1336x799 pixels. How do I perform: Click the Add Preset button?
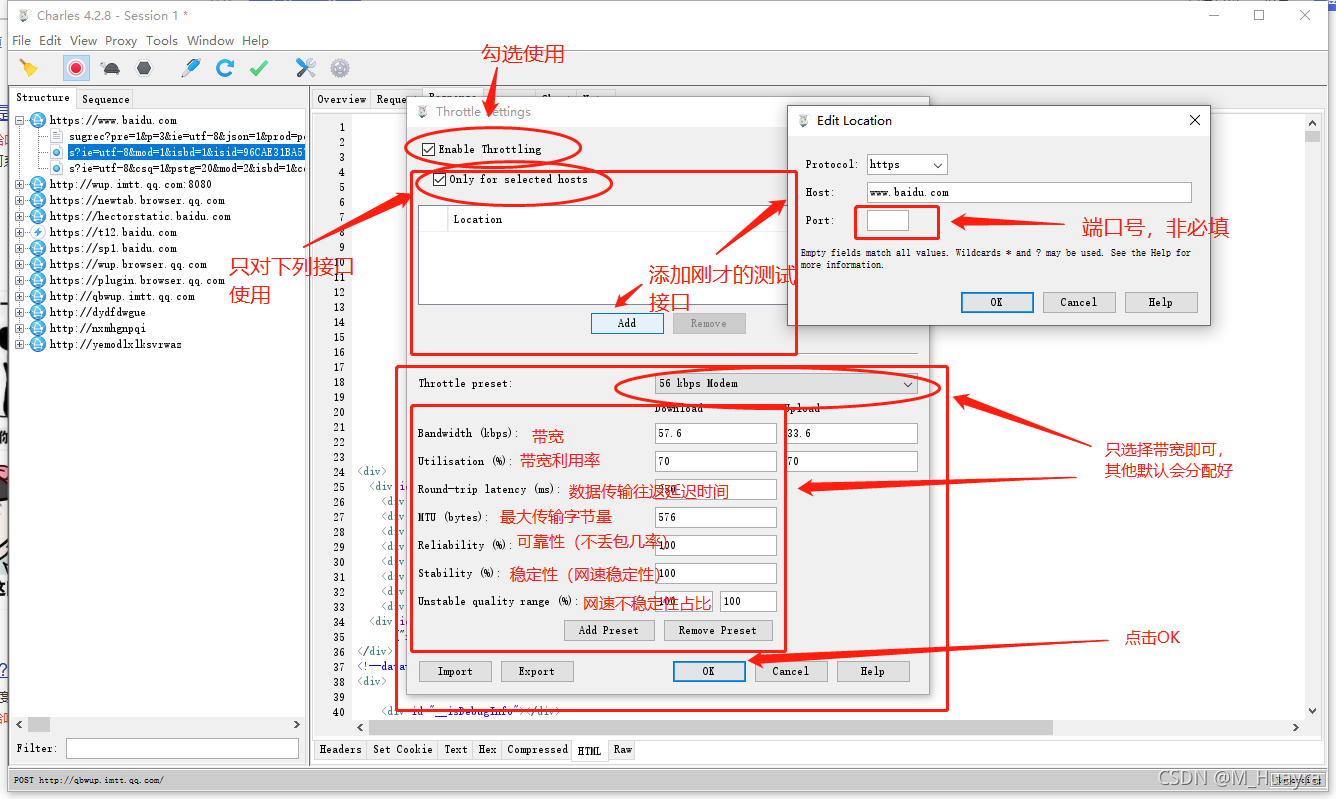pos(608,630)
